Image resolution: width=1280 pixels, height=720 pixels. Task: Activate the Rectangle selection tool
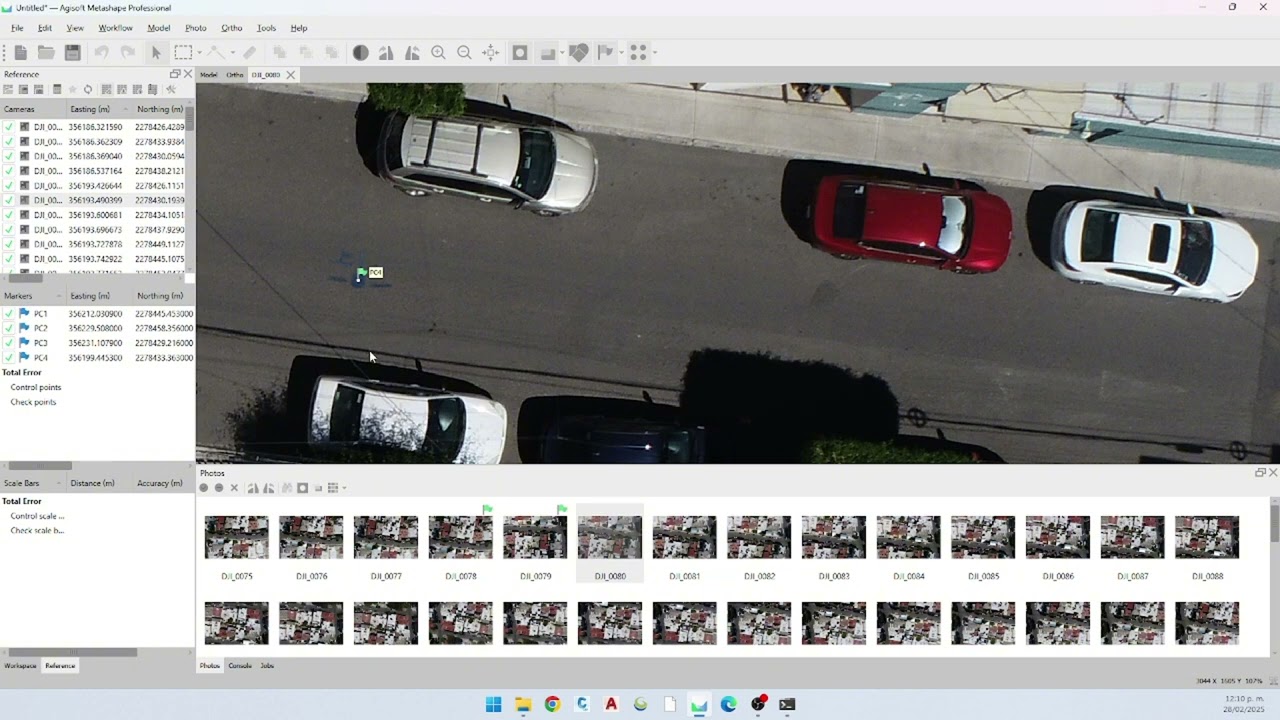pos(183,52)
